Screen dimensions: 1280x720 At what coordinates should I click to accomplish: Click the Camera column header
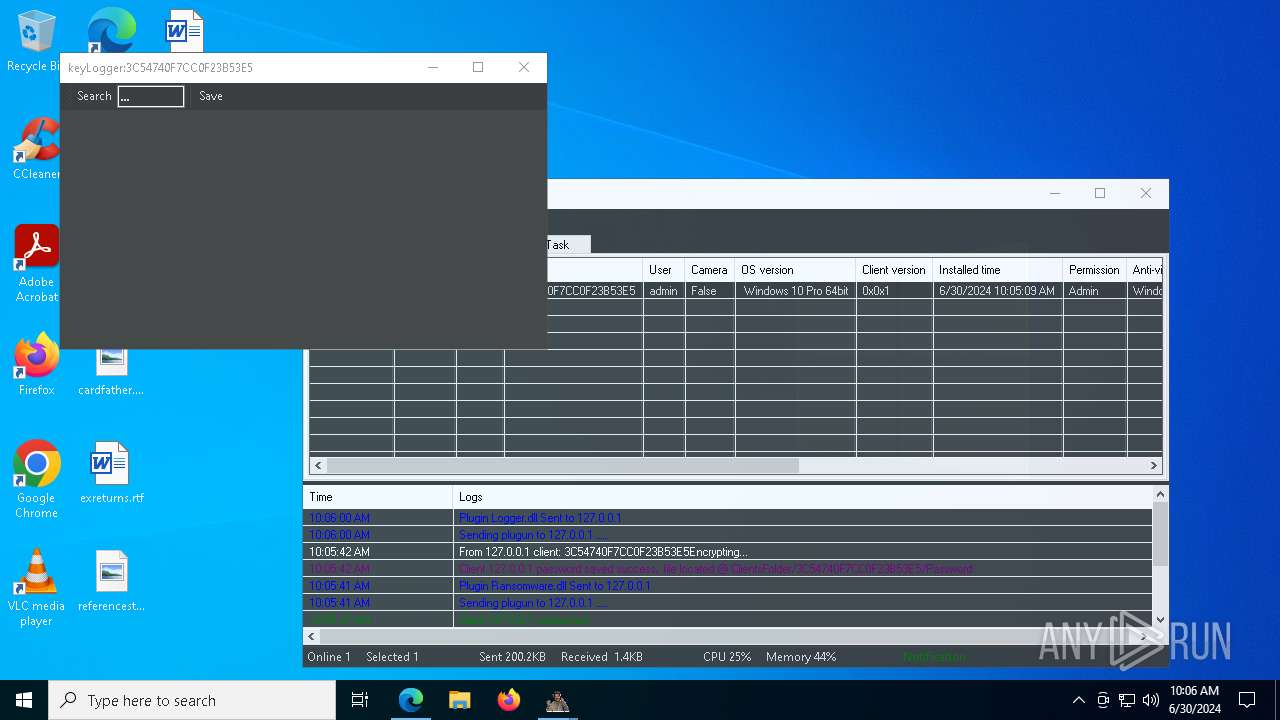[710, 270]
